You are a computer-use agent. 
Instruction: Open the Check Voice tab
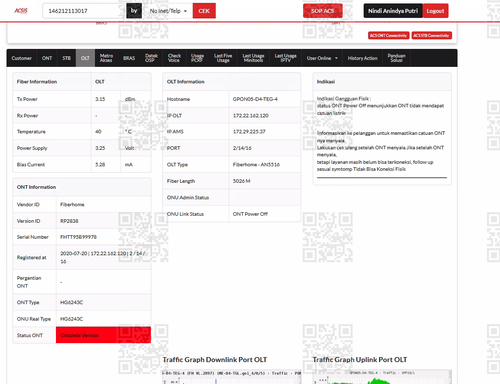174,58
